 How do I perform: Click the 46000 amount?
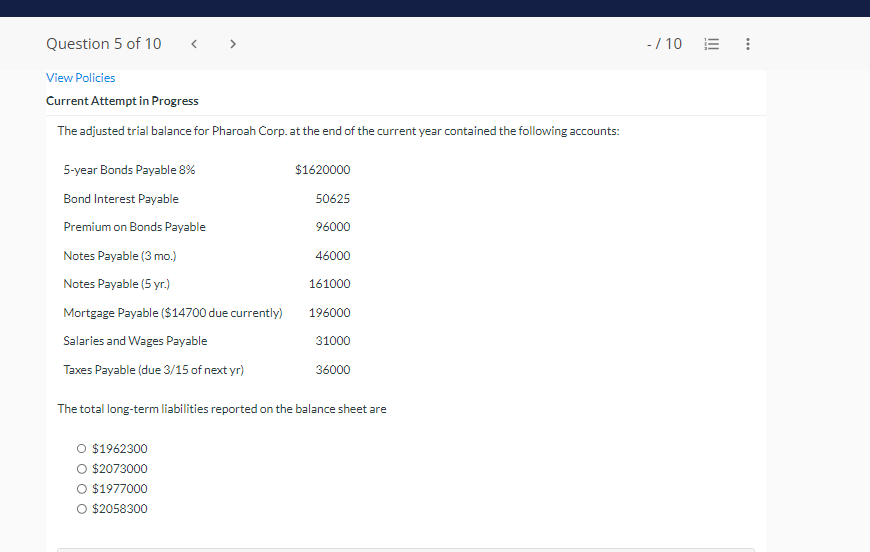333,256
